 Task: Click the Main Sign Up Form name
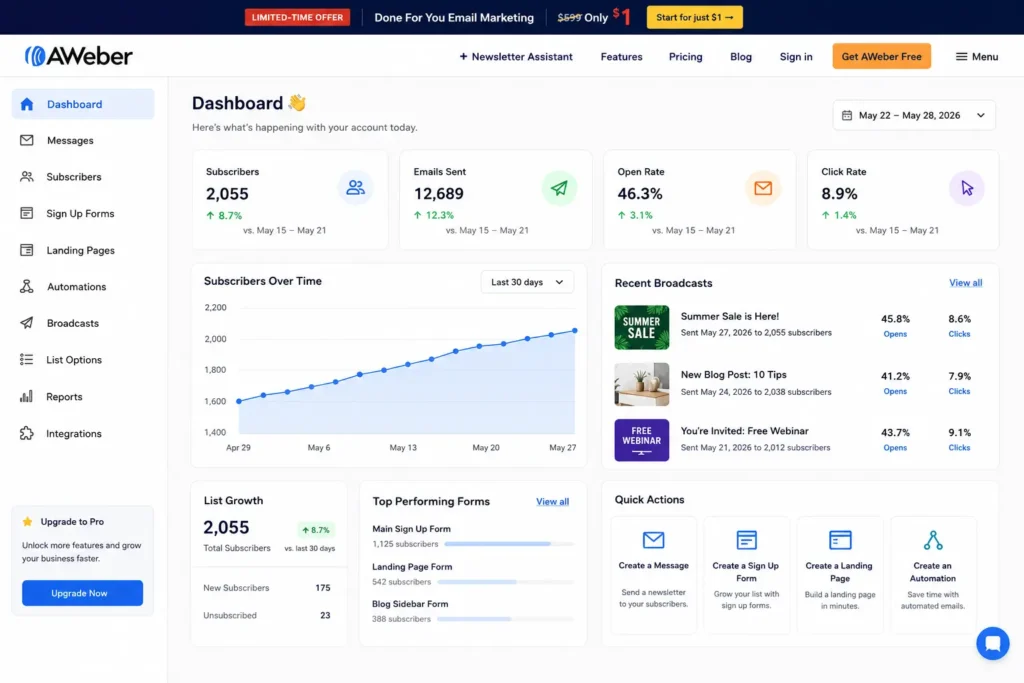(411, 529)
